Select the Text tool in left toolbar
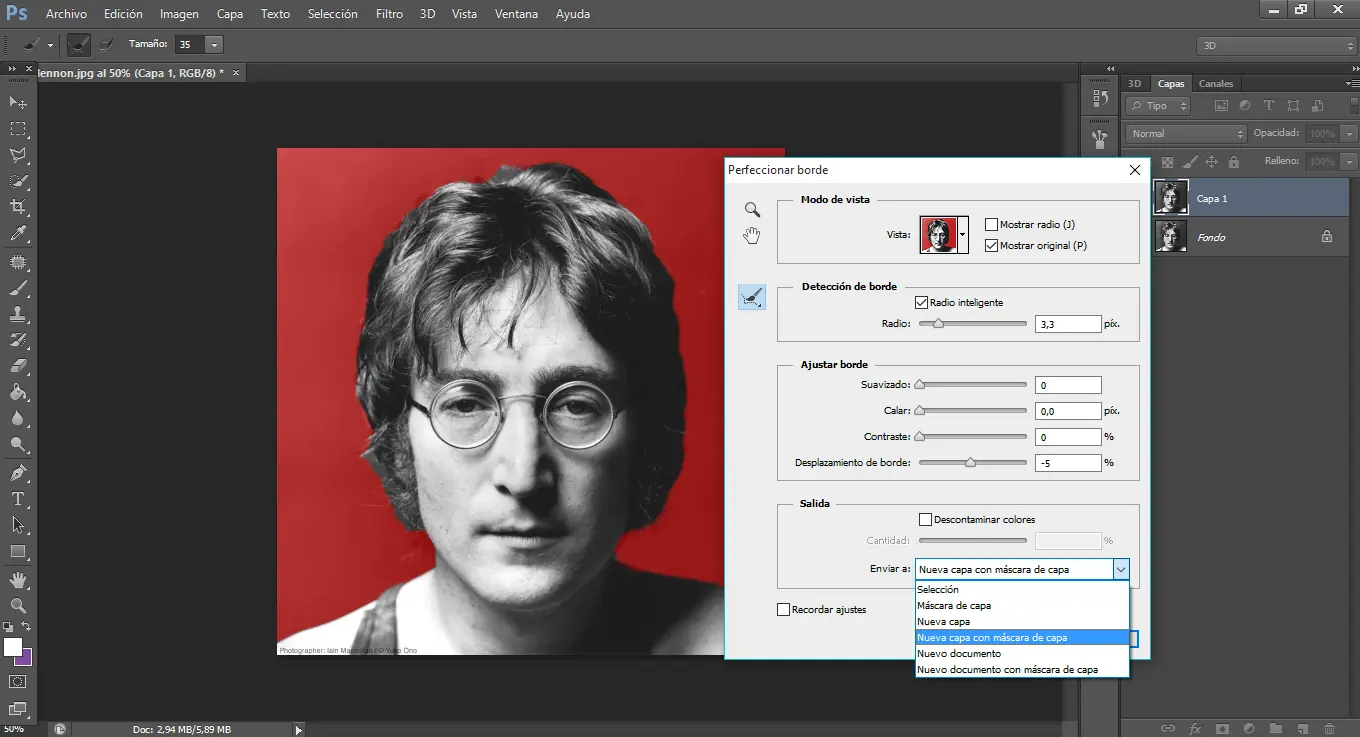This screenshot has height=737, width=1360. 18,499
